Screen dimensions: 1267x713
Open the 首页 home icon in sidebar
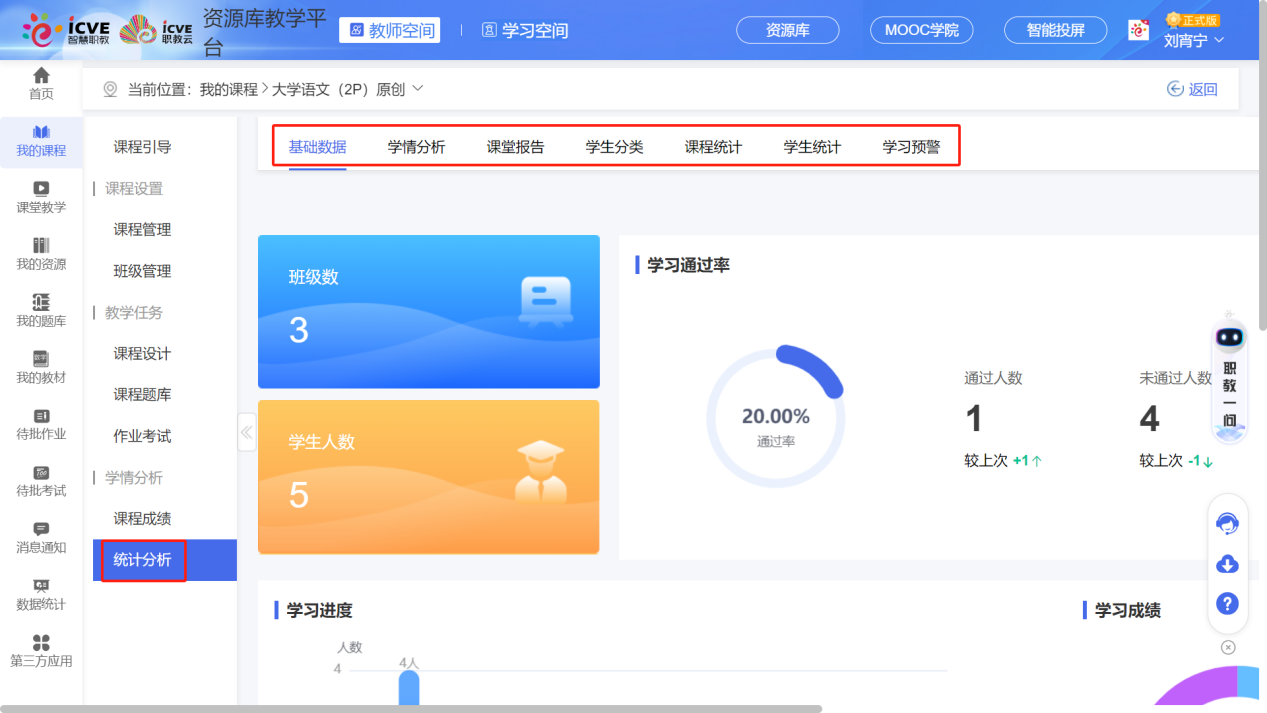pyautogui.click(x=40, y=80)
